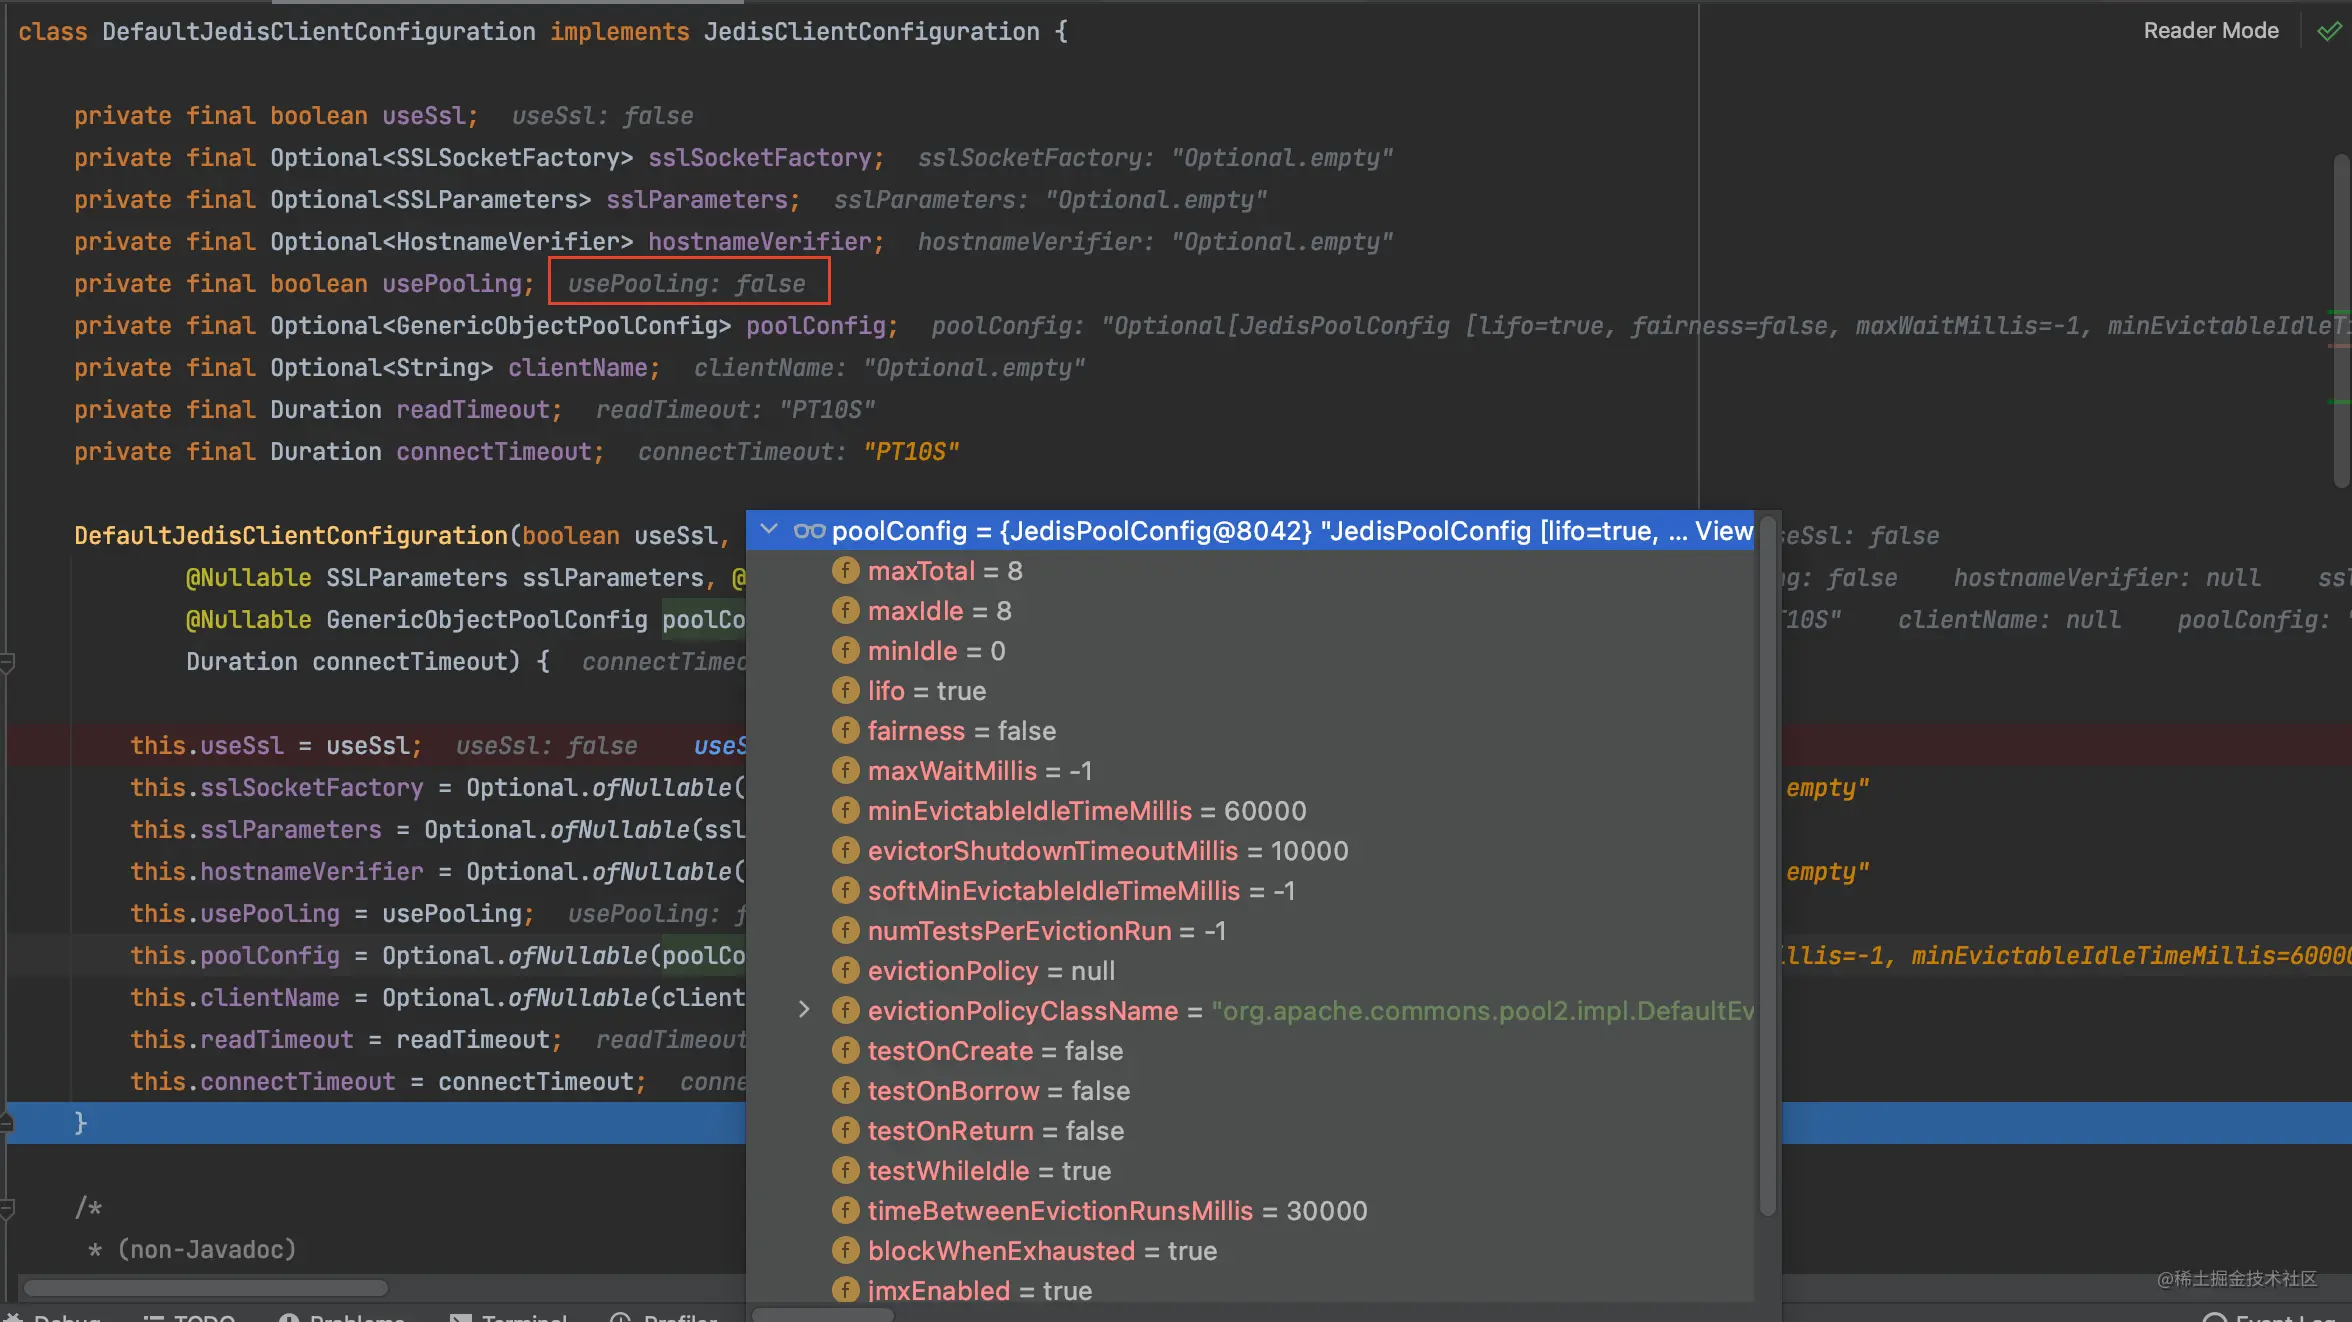Screen dimensions: 2352x1322
Task: Click the field icon beside timeBetweenEvictionRunsMillis
Action: [x=845, y=1211]
